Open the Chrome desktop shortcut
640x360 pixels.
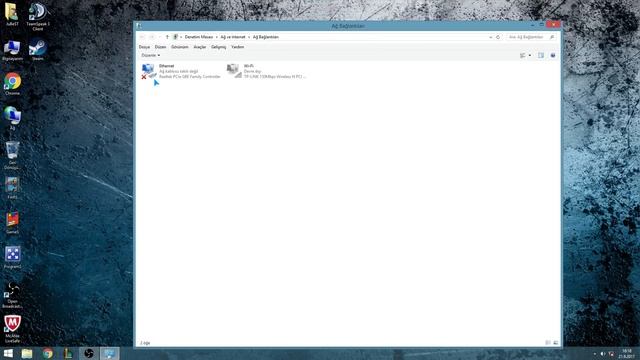point(12,84)
